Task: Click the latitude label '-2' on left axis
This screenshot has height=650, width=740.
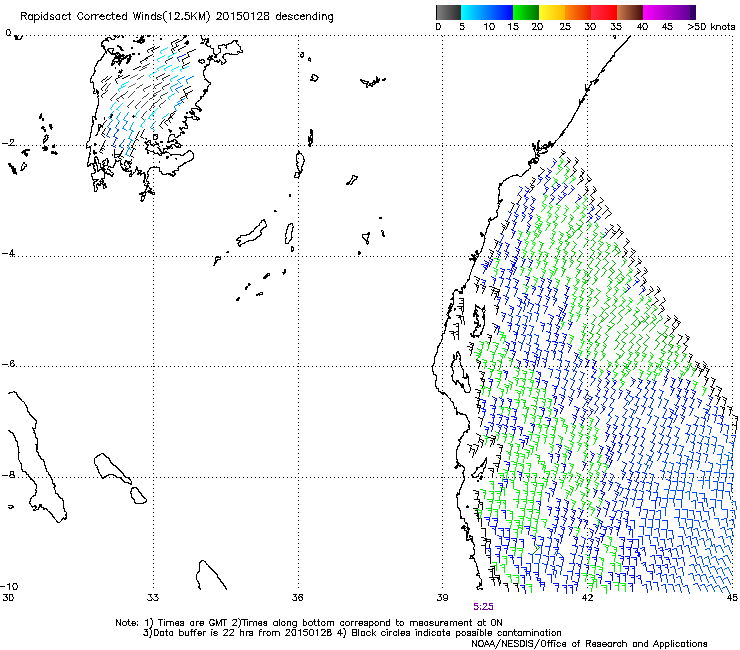Action: point(9,143)
